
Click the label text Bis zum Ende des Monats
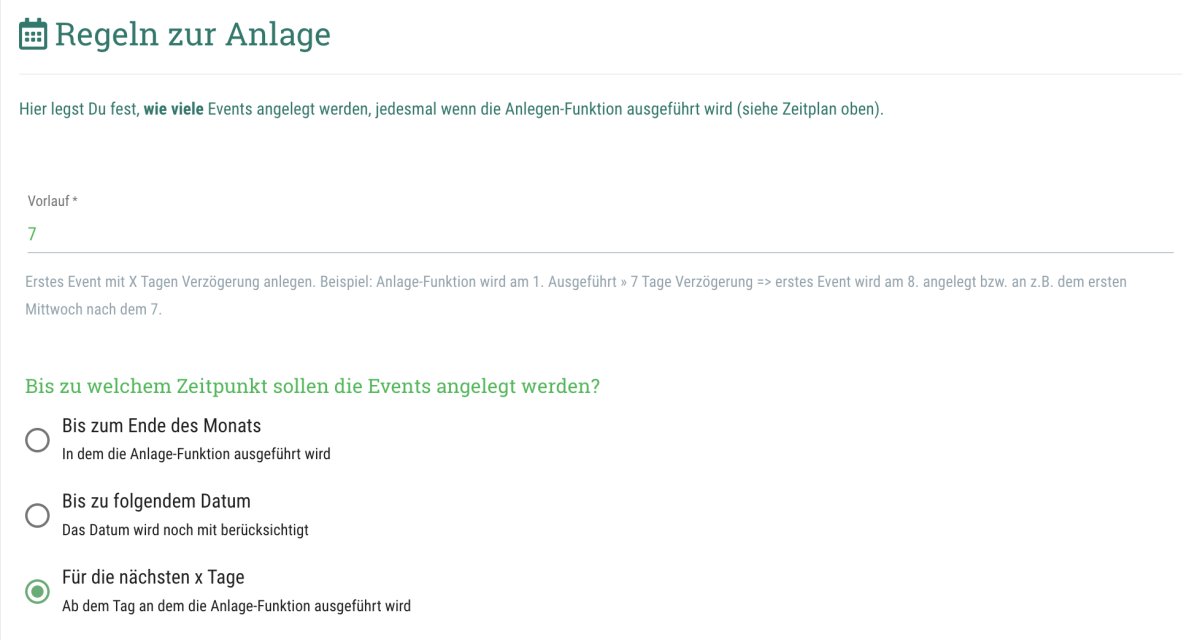pos(161,426)
